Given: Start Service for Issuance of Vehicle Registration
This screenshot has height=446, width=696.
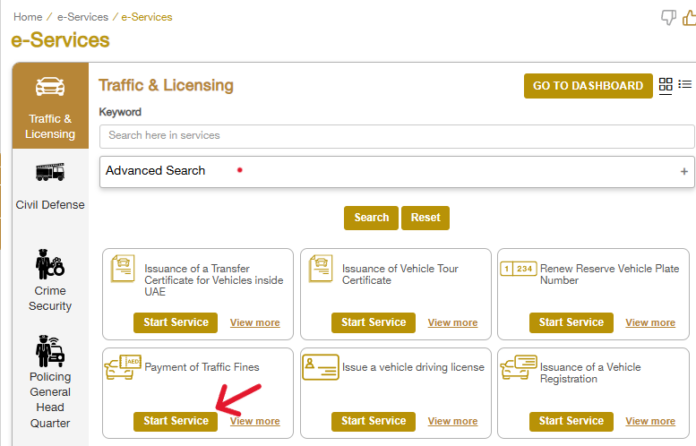Looking at the screenshot, I should [571, 421].
